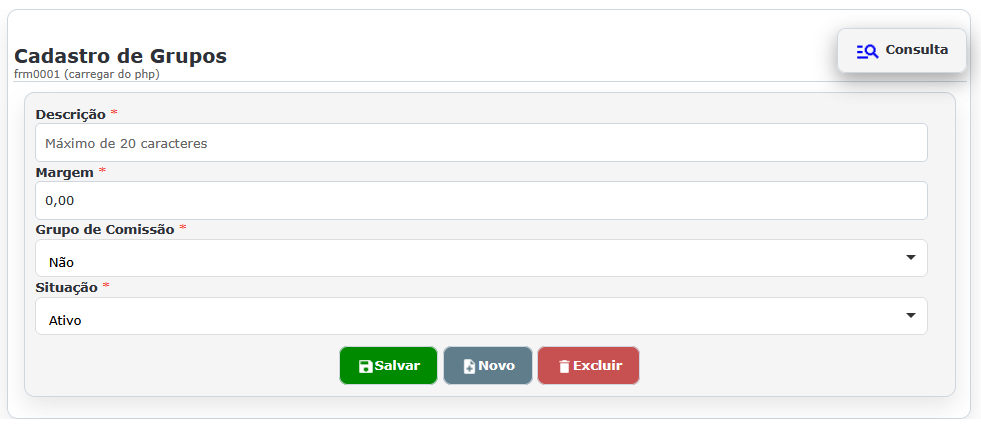Click the frm0001 subtitle text
The width and height of the screenshot is (981, 427).
pos(87,74)
